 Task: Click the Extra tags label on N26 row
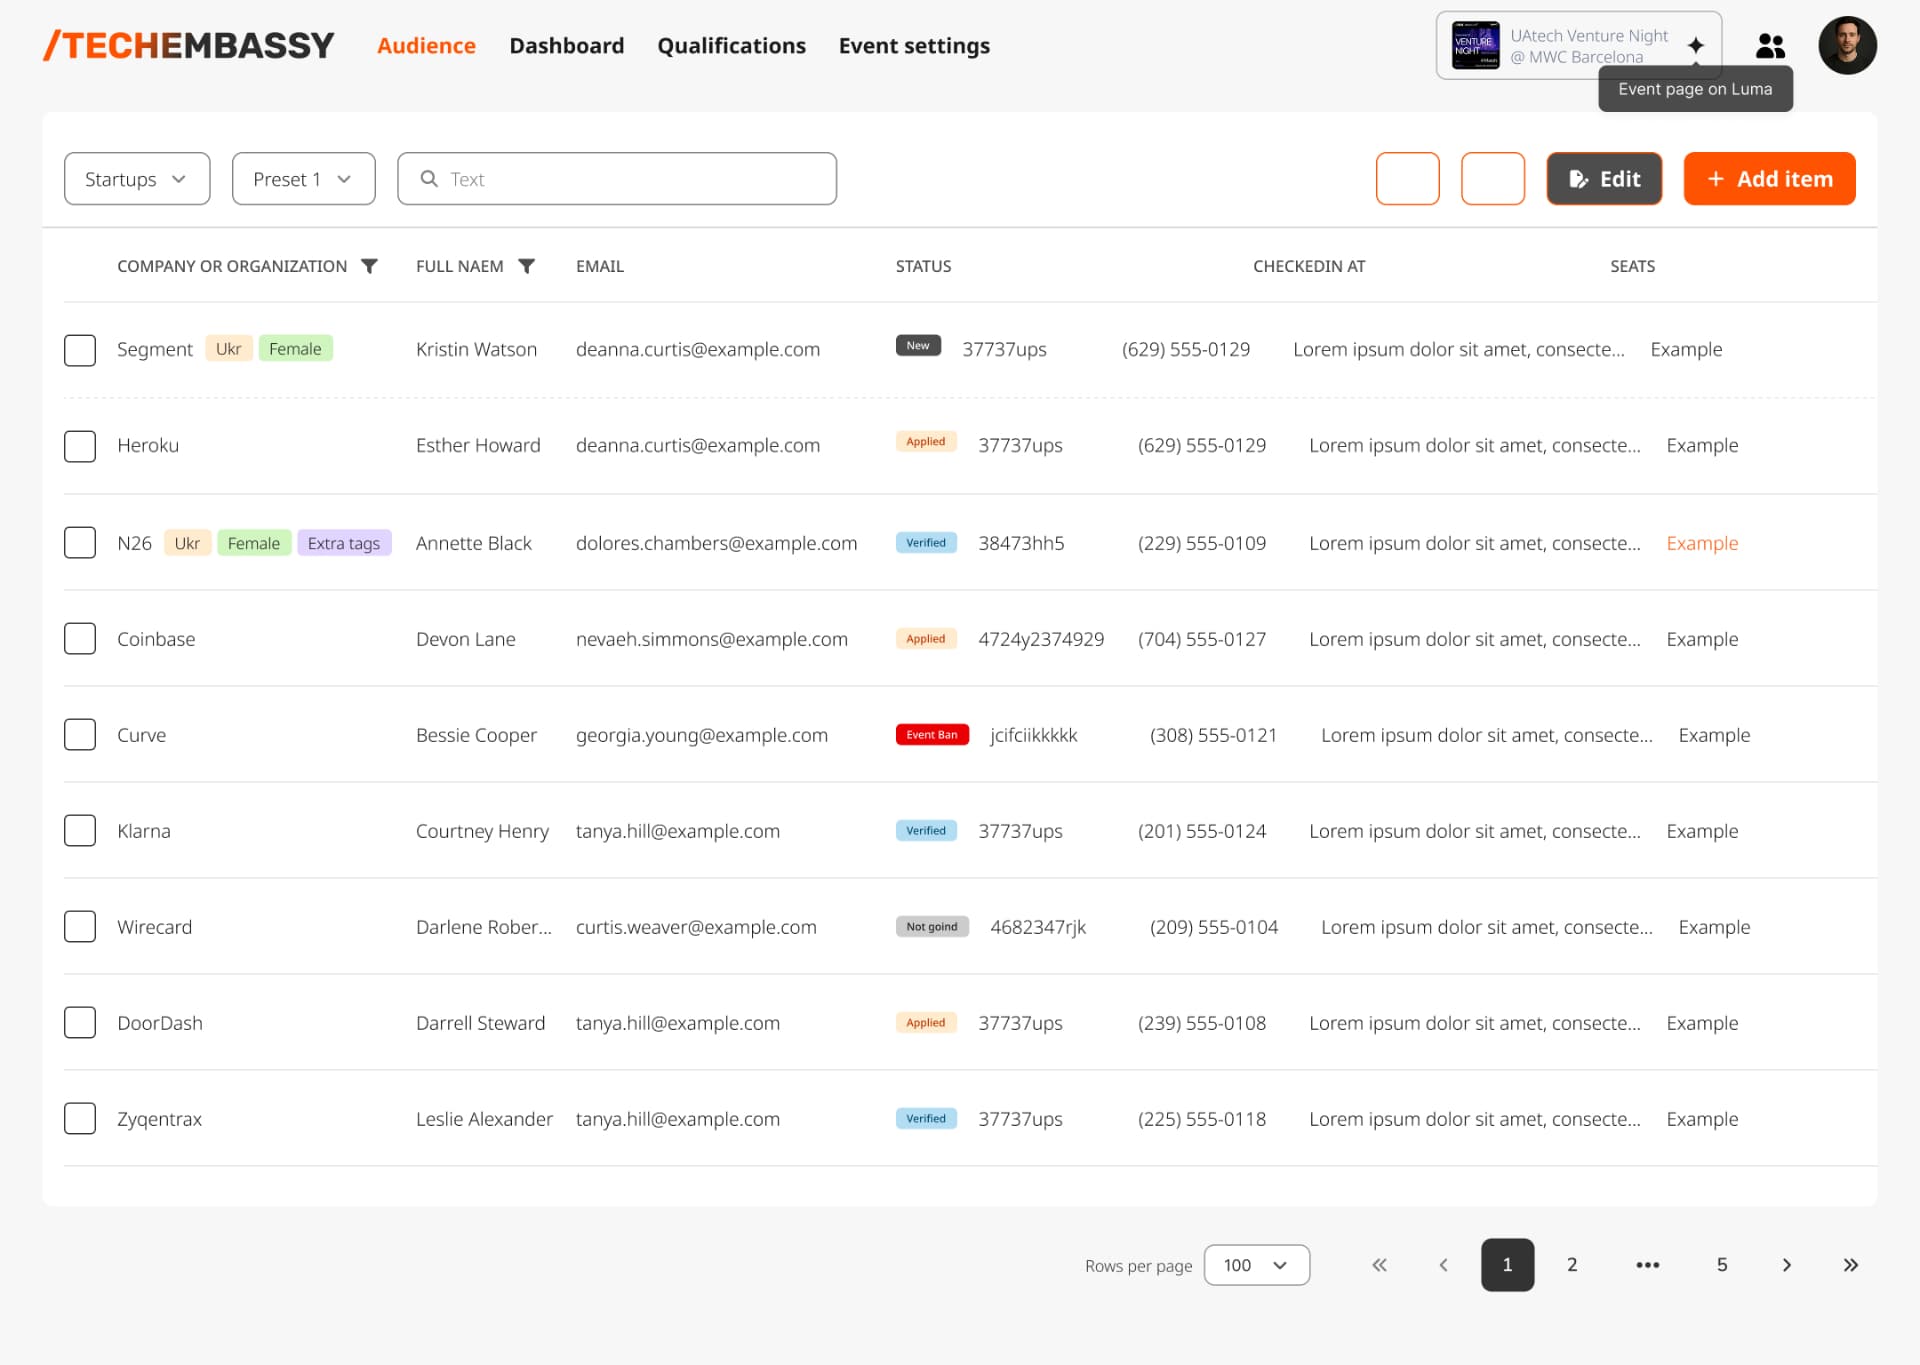click(x=344, y=543)
